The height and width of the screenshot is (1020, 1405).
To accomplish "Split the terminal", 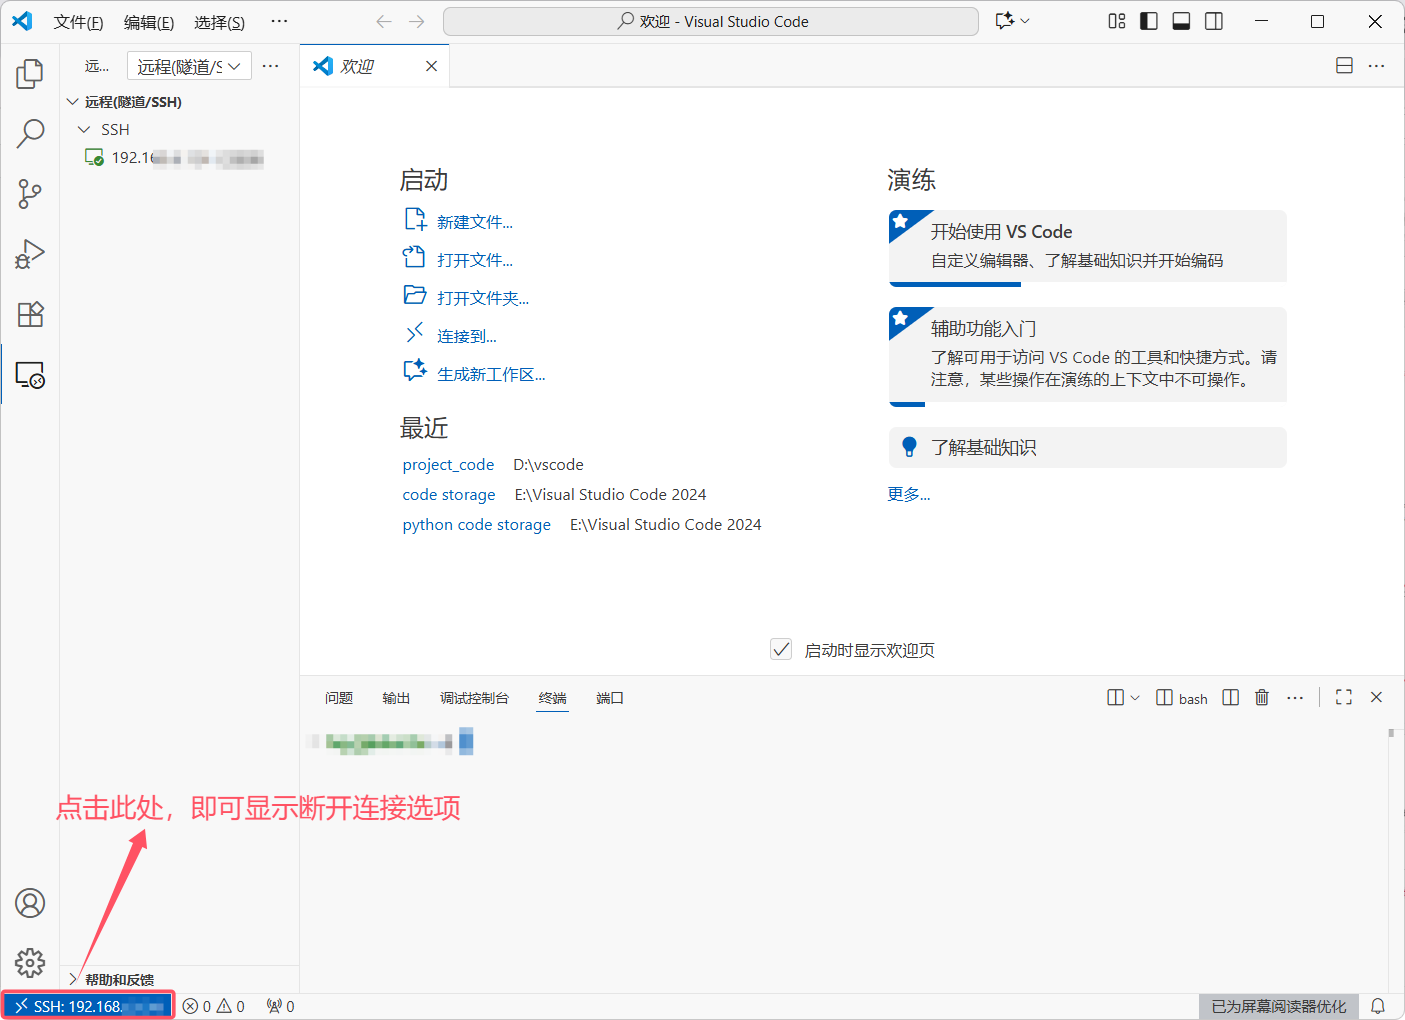I will [1230, 697].
